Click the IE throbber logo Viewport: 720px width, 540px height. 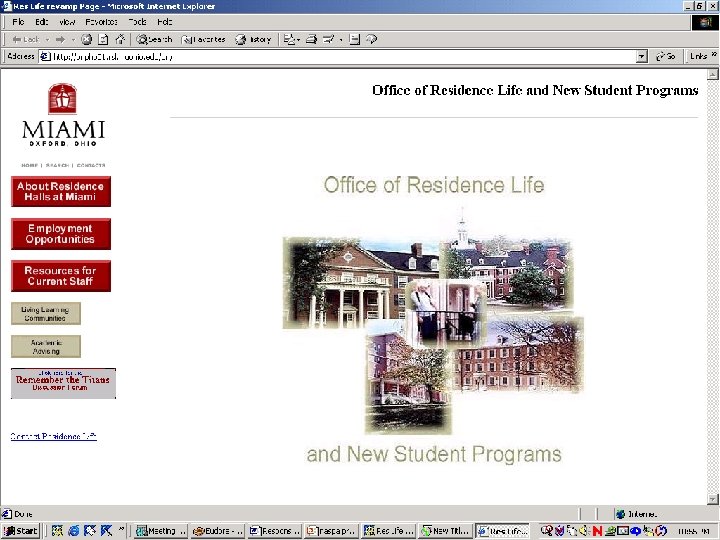tap(704, 22)
